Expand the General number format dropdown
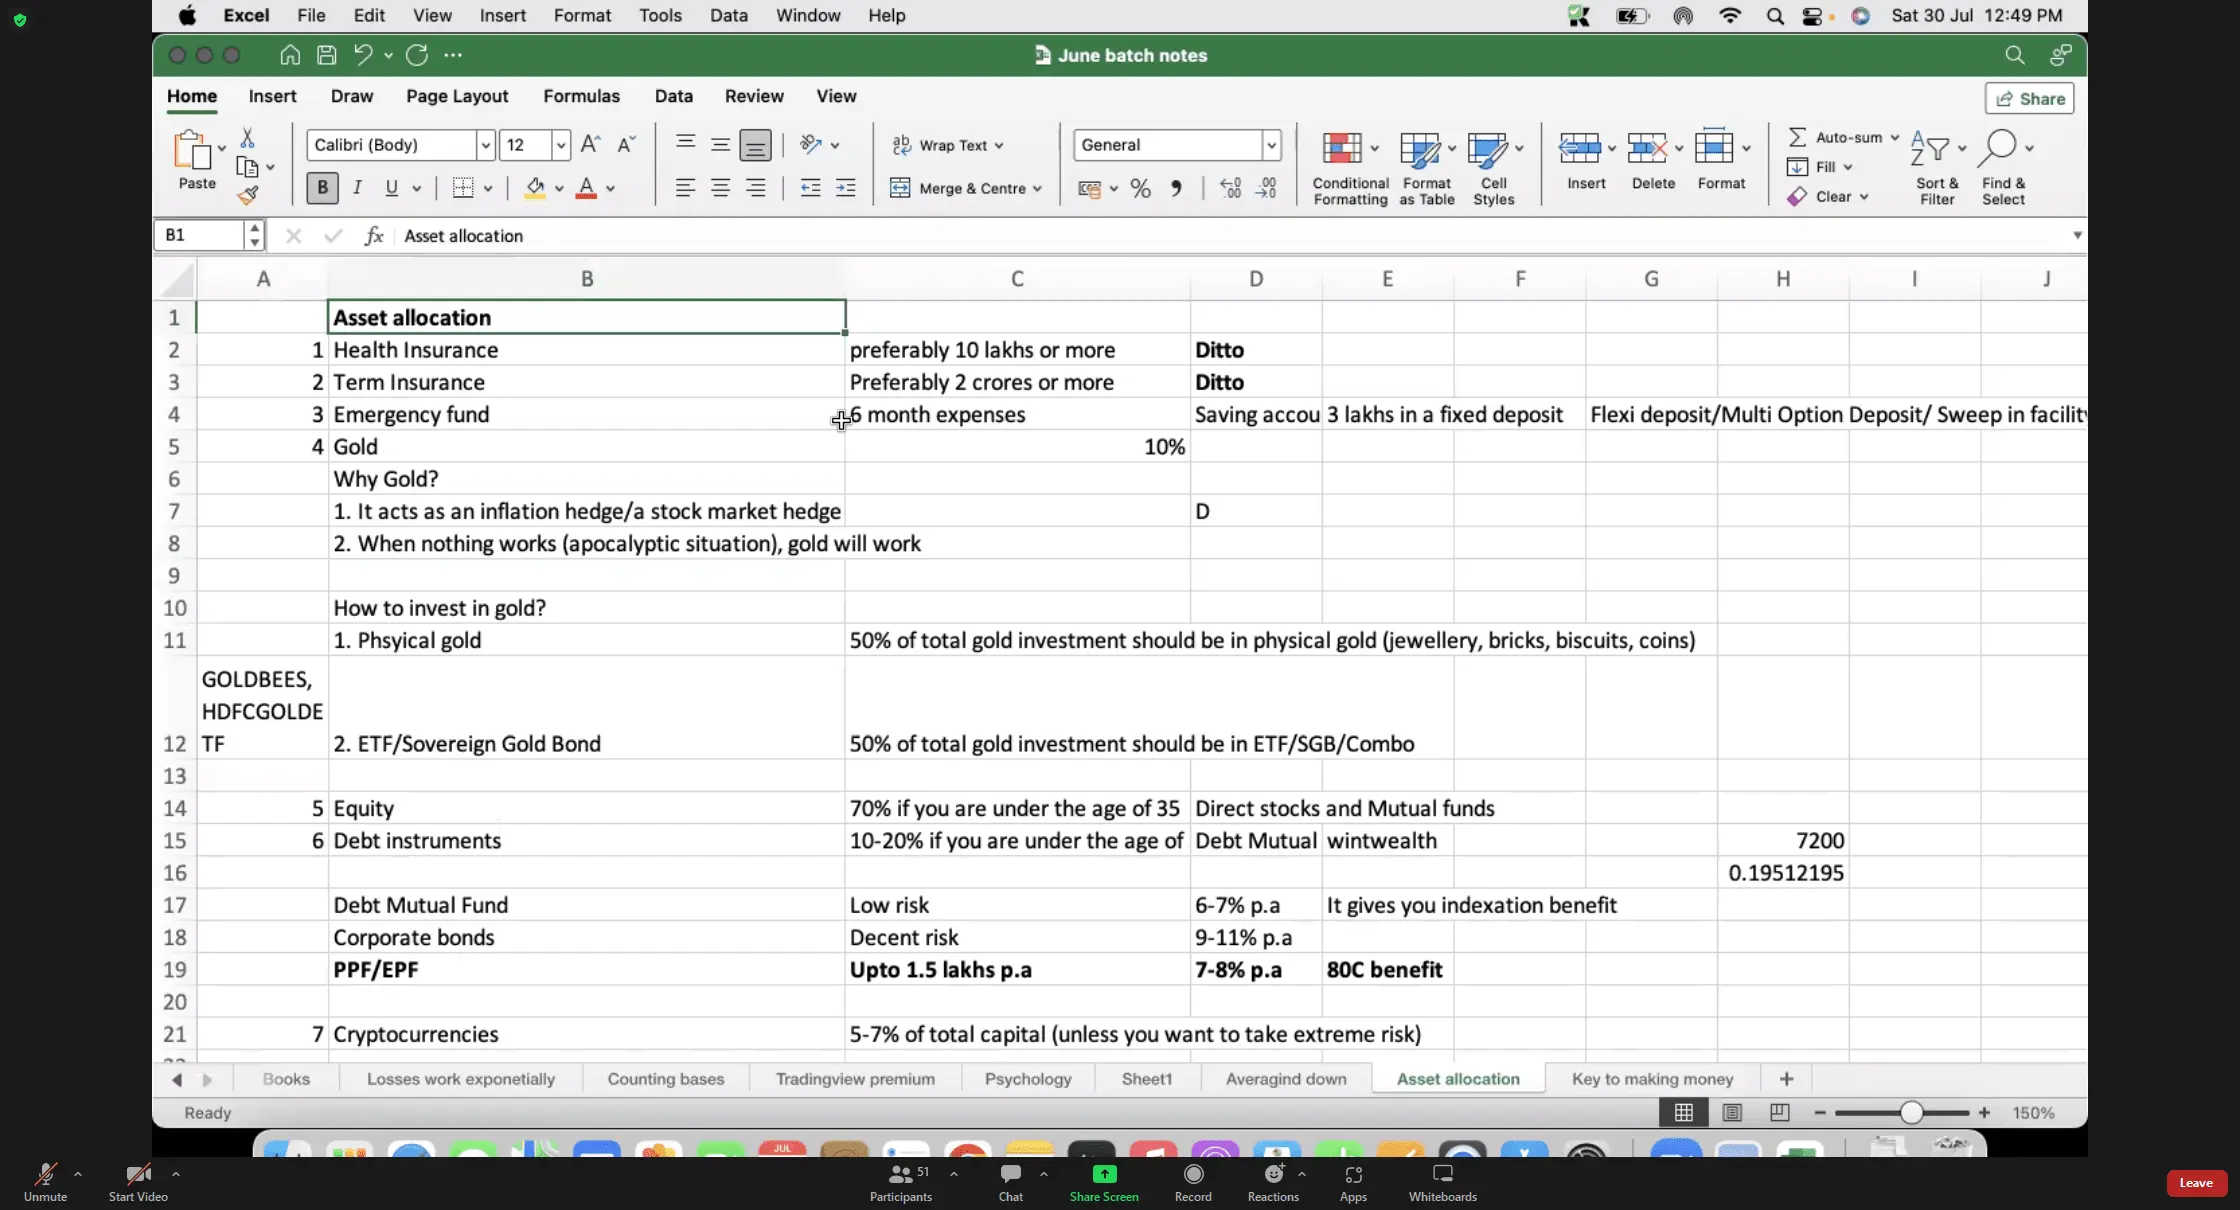 coord(1271,145)
